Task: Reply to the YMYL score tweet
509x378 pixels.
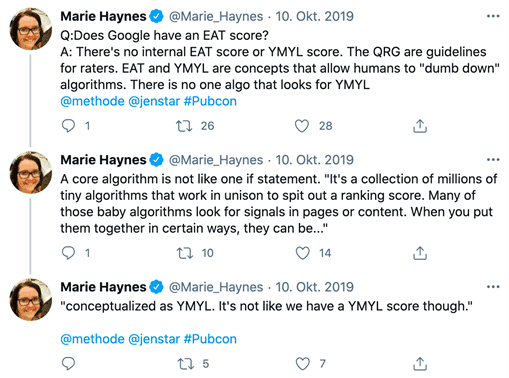Action: tap(68, 364)
